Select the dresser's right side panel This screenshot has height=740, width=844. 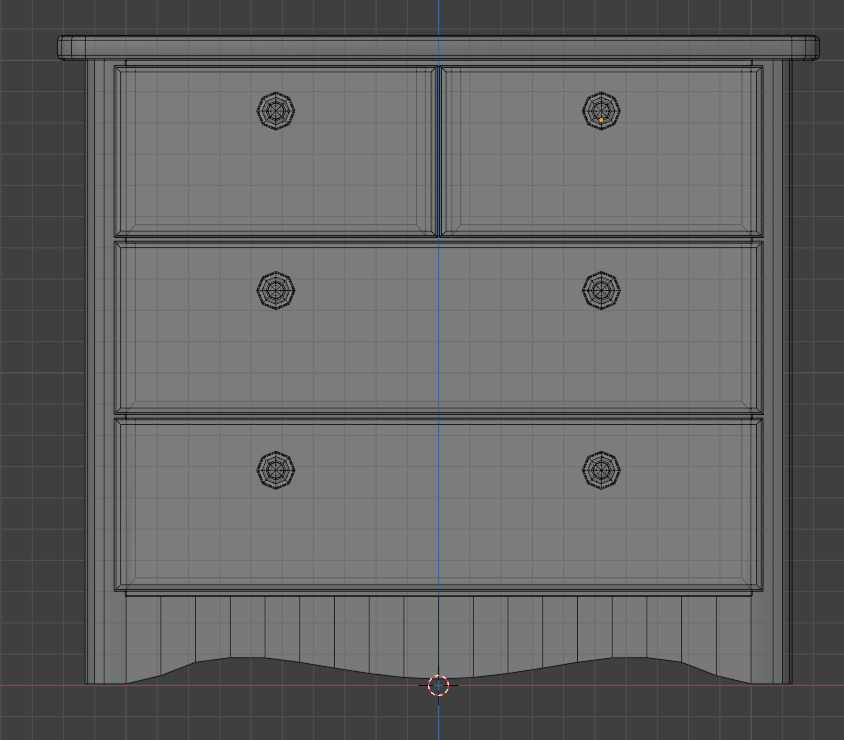[x=777, y=371]
